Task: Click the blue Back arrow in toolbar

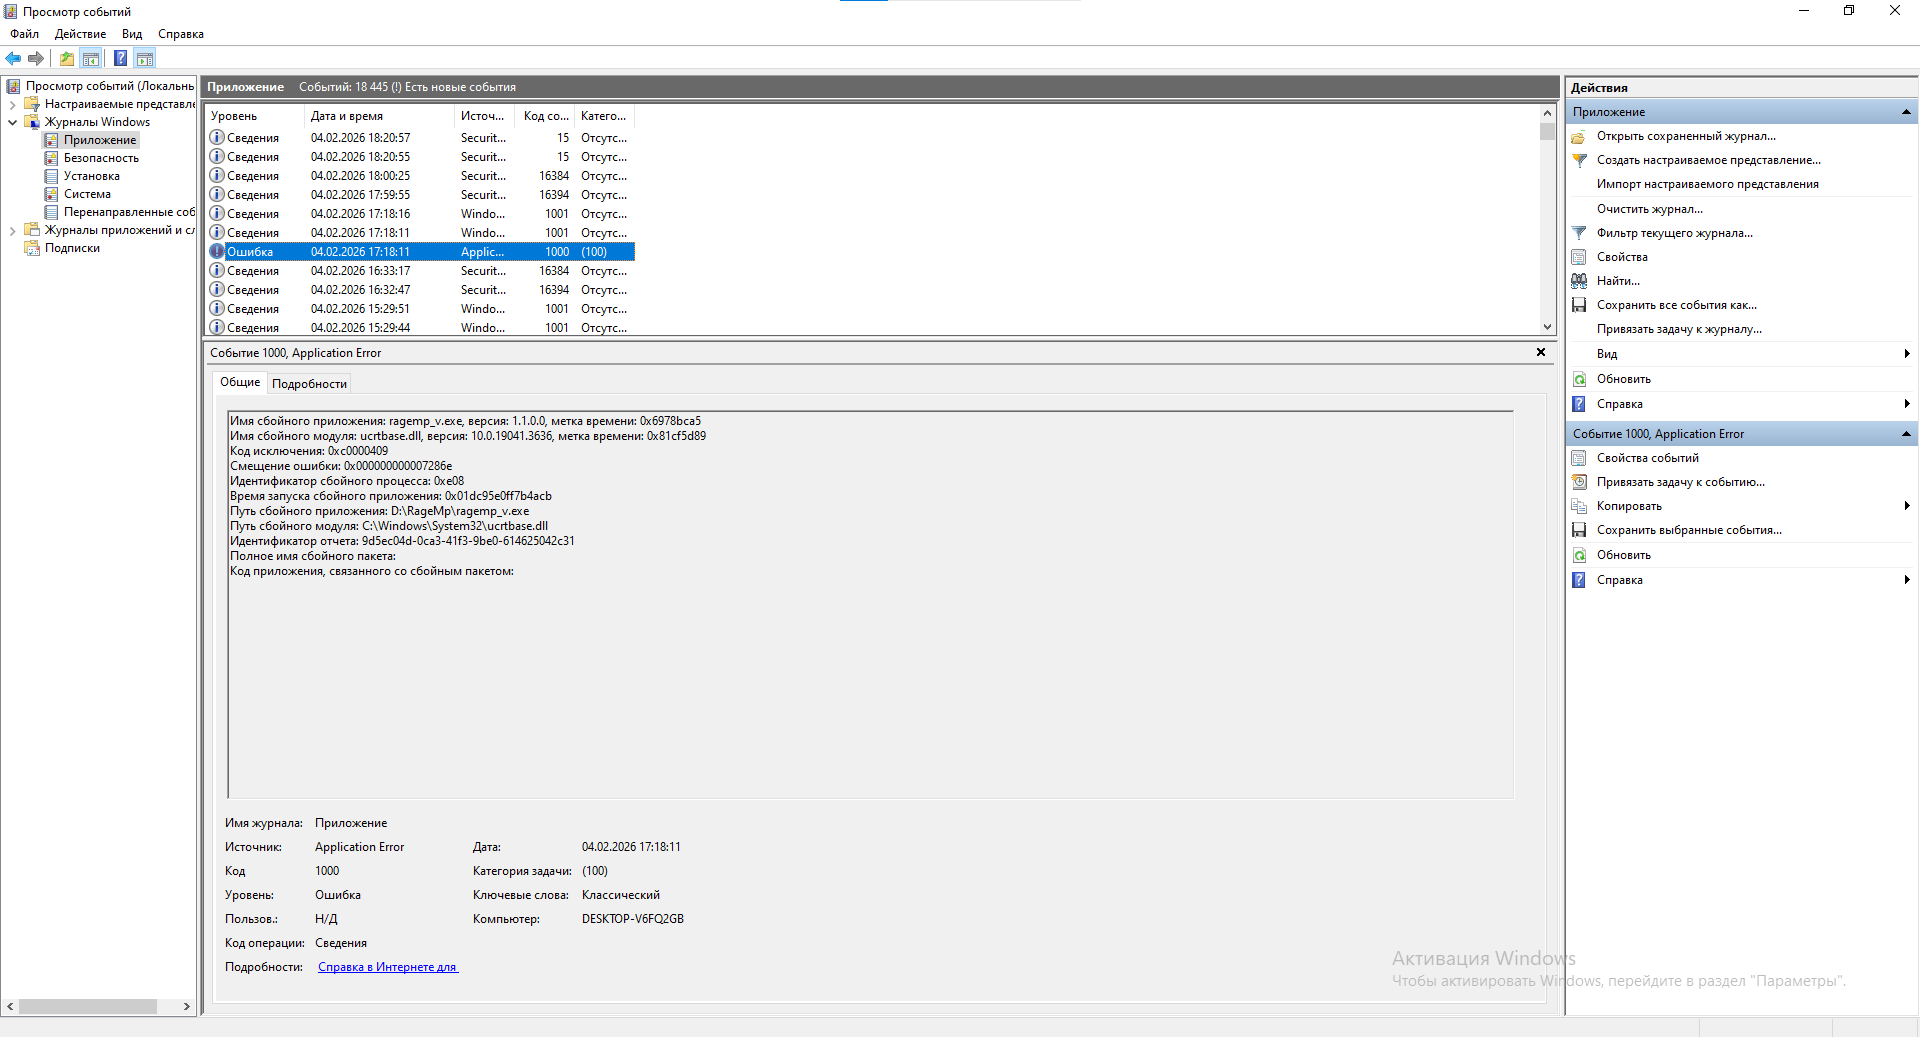Action: coord(13,58)
